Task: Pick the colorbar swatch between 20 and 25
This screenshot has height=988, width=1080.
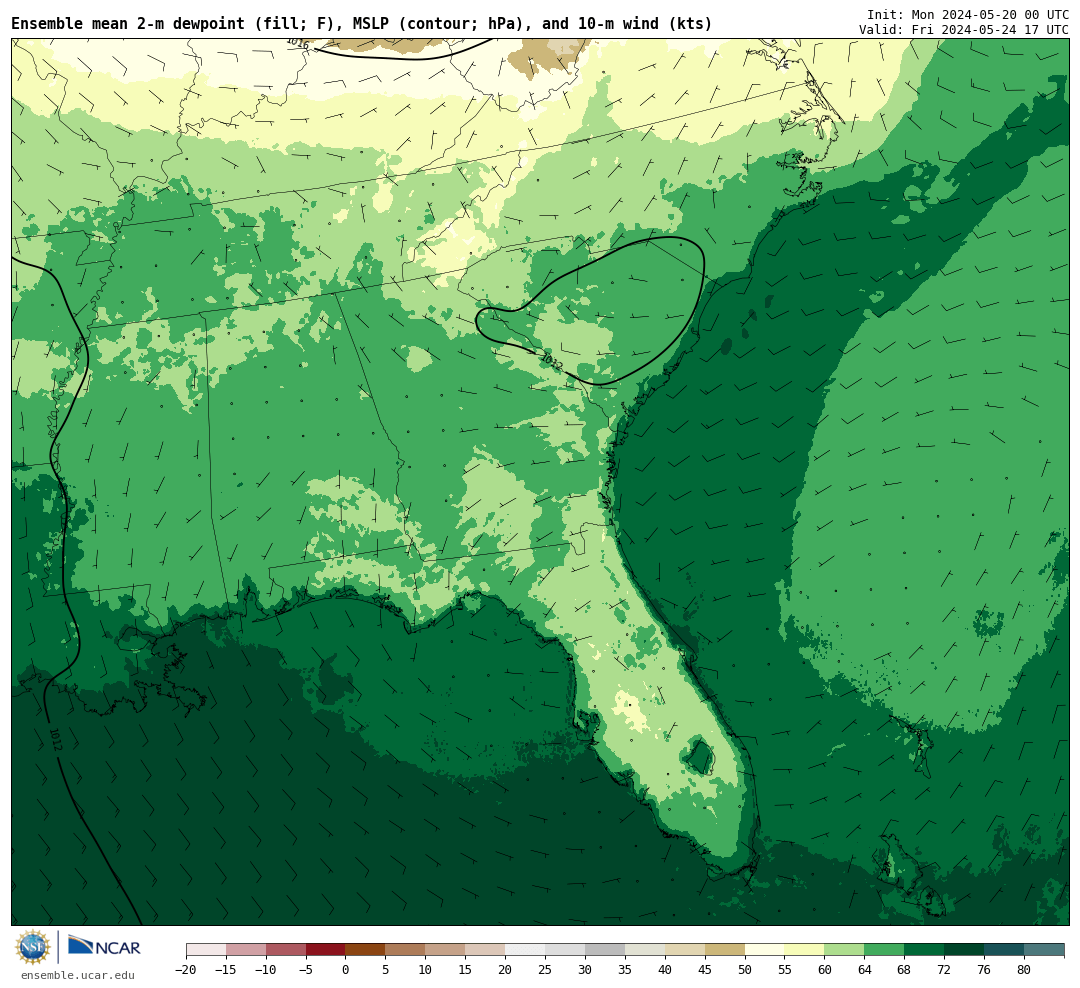Action: pyautogui.click(x=525, y=950)
